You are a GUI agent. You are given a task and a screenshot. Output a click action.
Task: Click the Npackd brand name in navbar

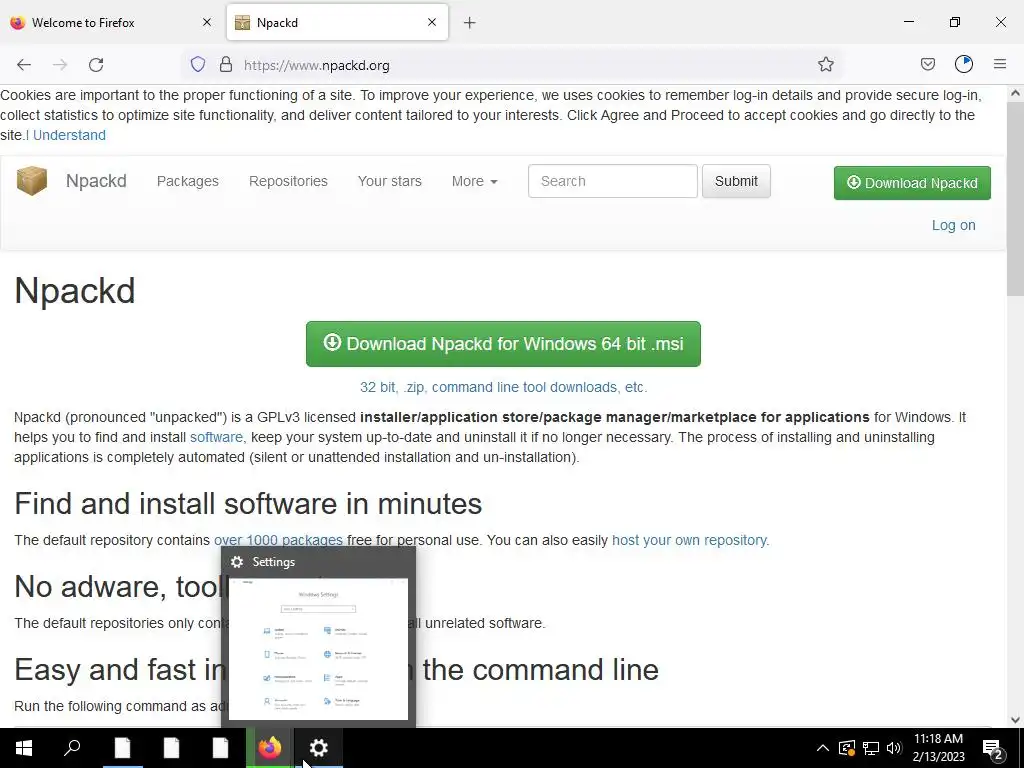pos(96,181)
